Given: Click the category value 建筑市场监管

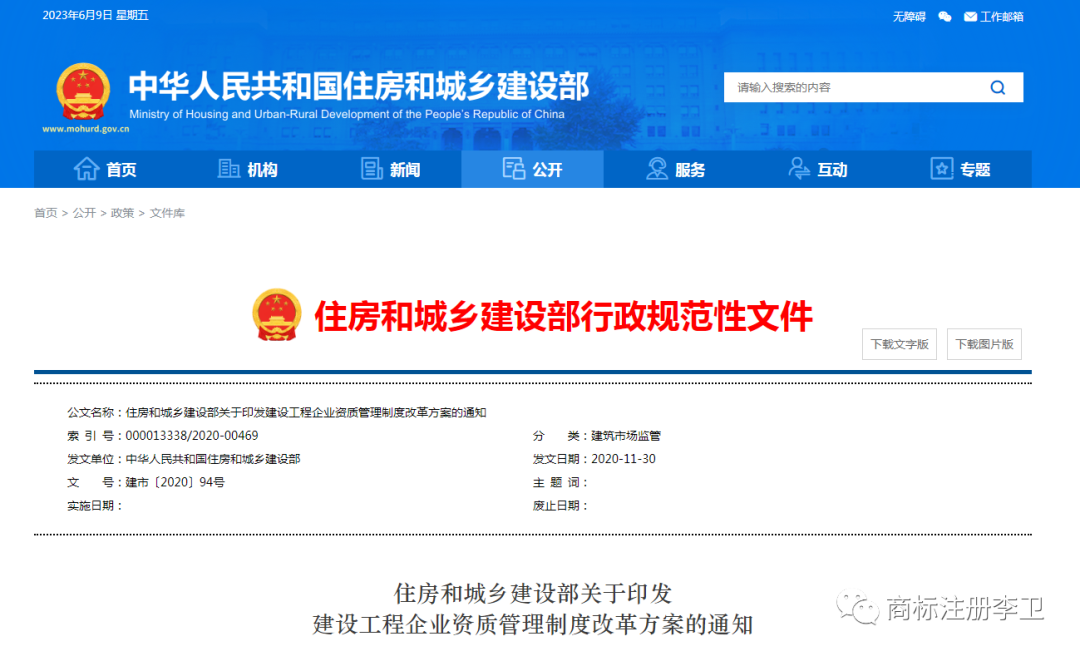Looking at the screenshot, I should point(626,435).
